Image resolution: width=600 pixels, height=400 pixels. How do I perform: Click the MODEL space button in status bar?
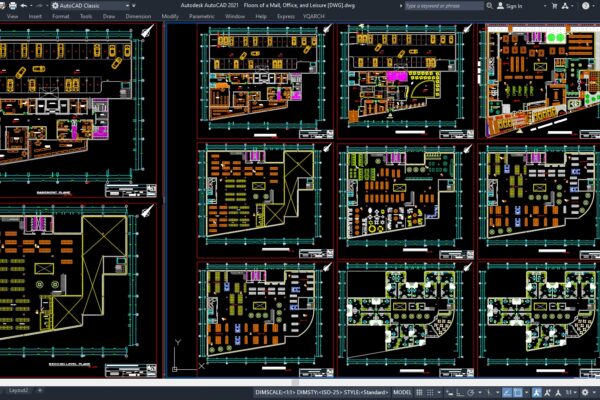(402, 392)
